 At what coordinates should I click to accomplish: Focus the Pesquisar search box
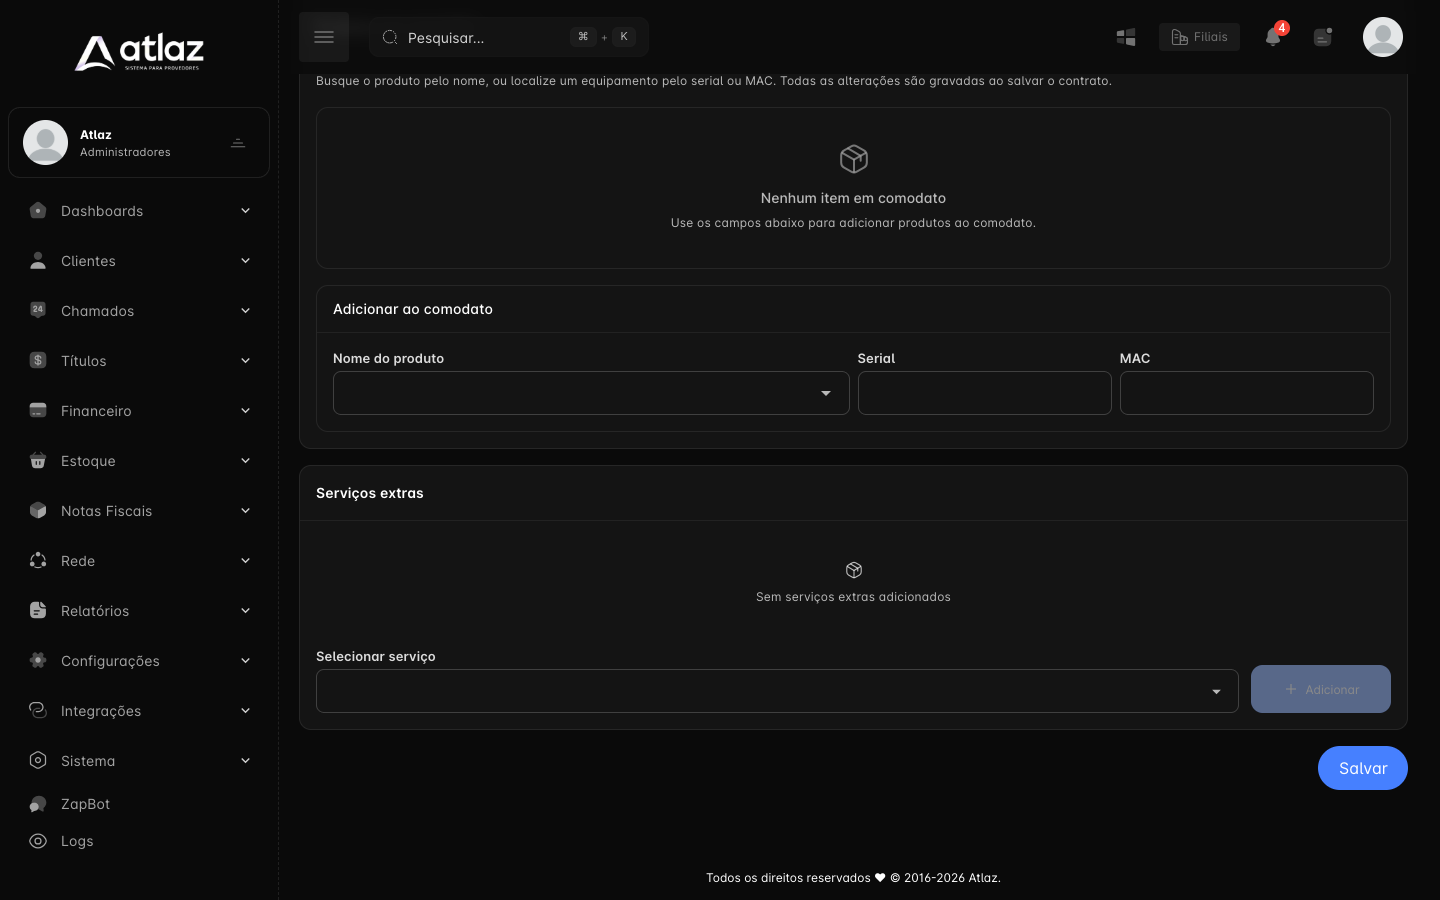point(509,37)
